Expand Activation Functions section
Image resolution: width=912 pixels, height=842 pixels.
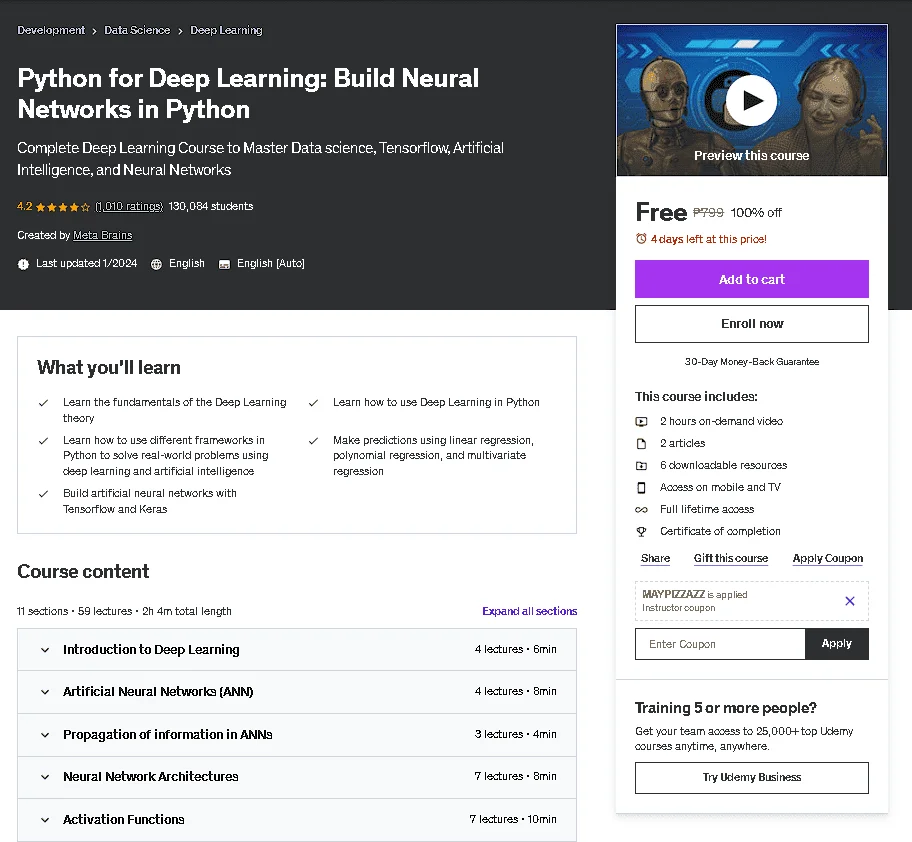point(297,820)
